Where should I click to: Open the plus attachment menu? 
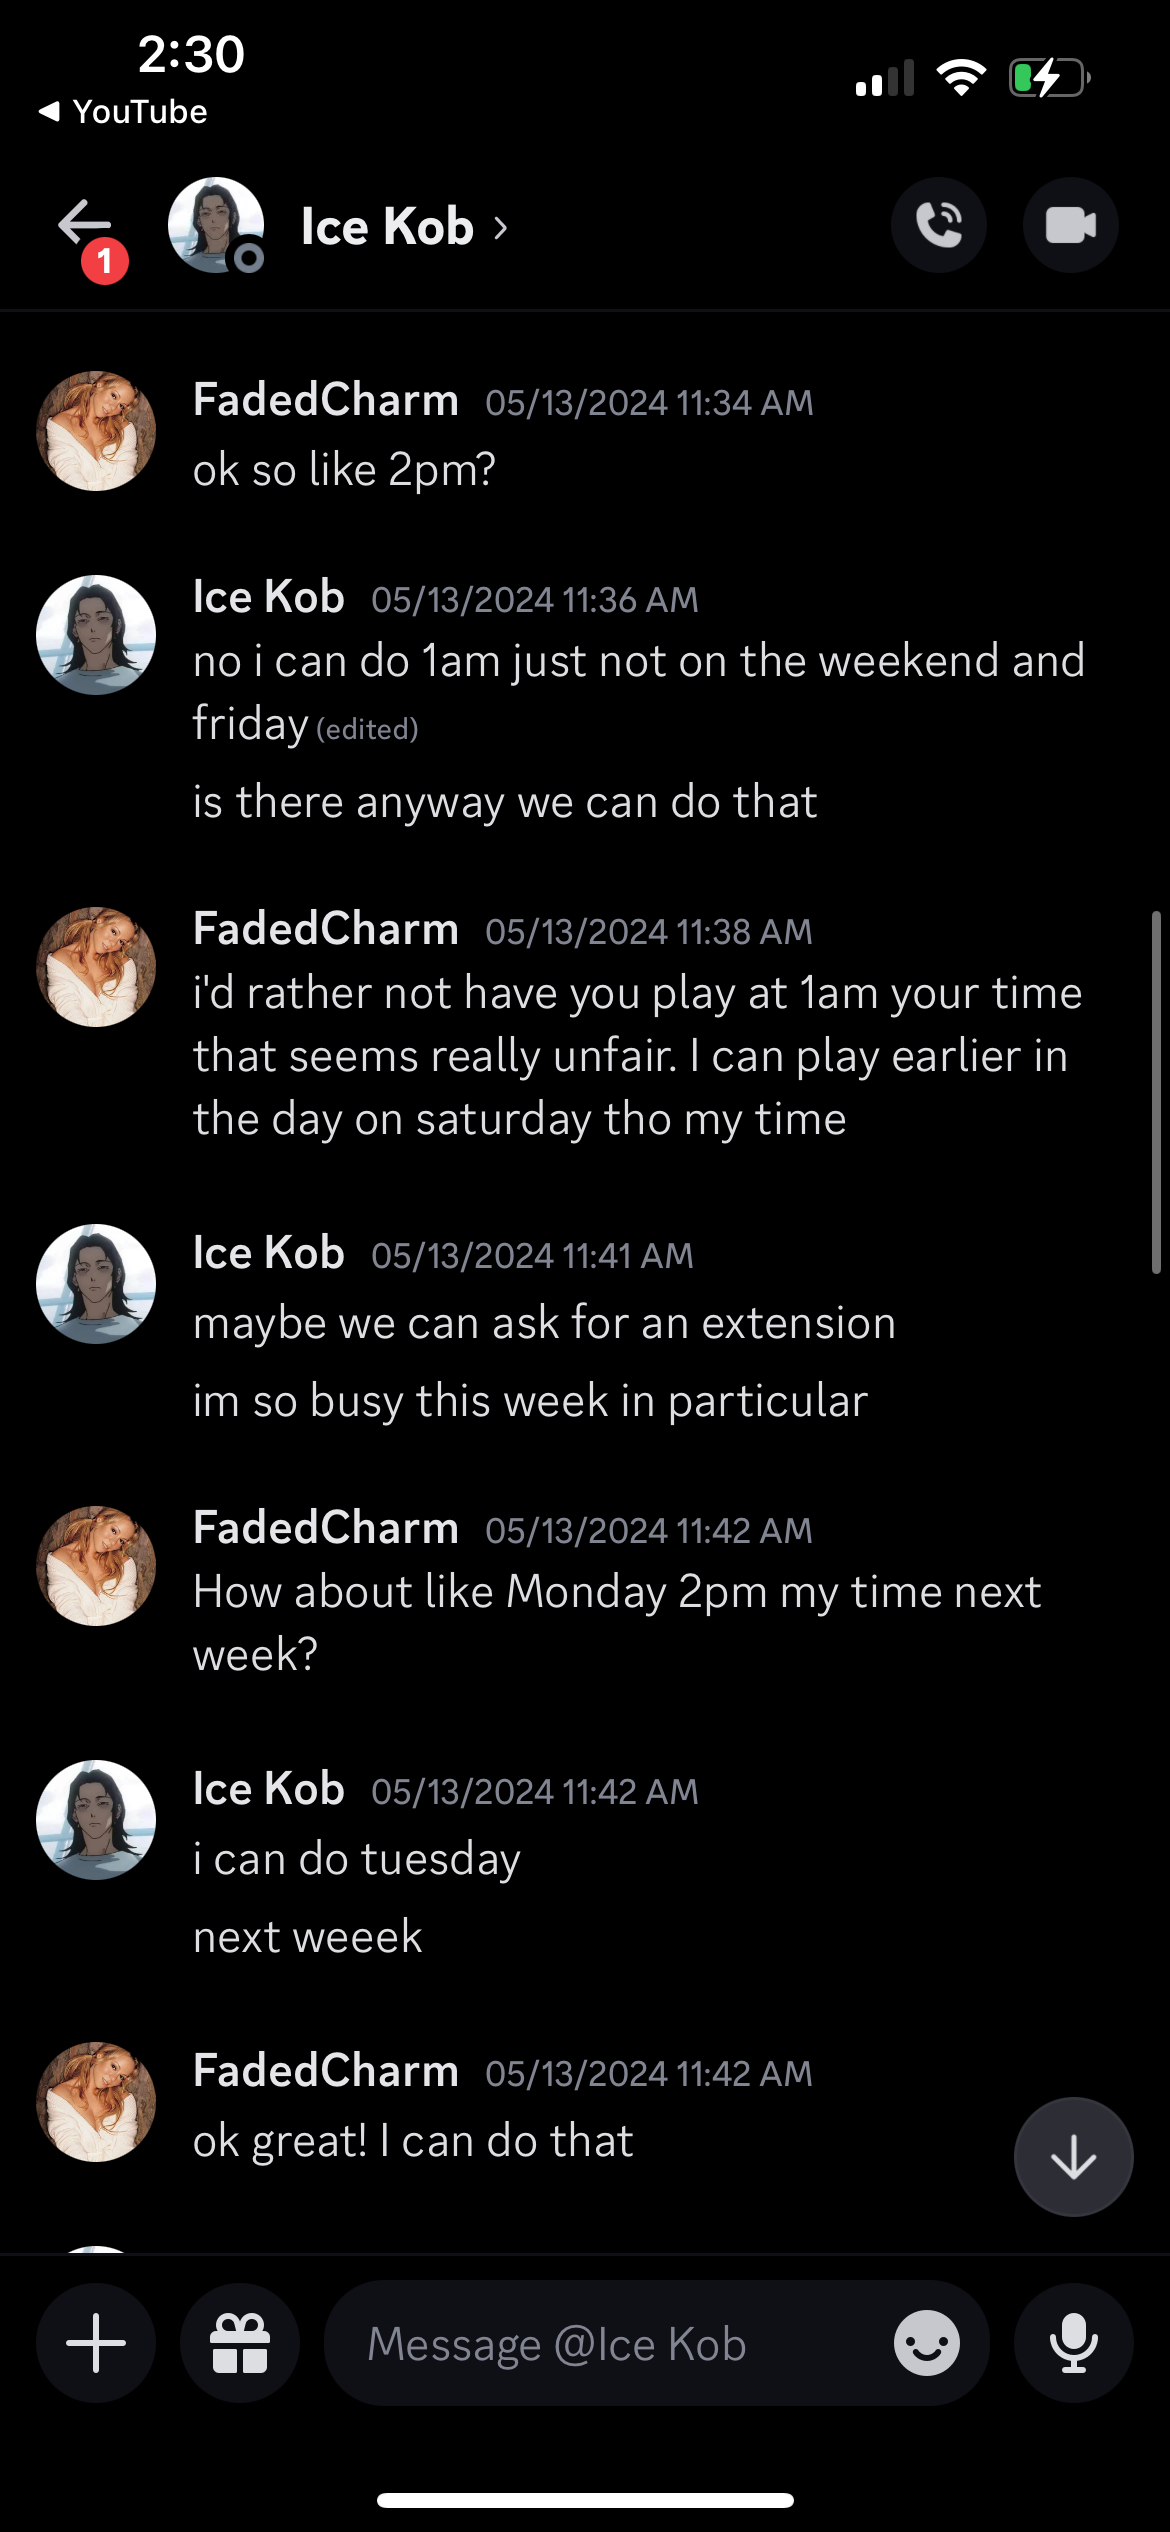[x=96, y=2343]
